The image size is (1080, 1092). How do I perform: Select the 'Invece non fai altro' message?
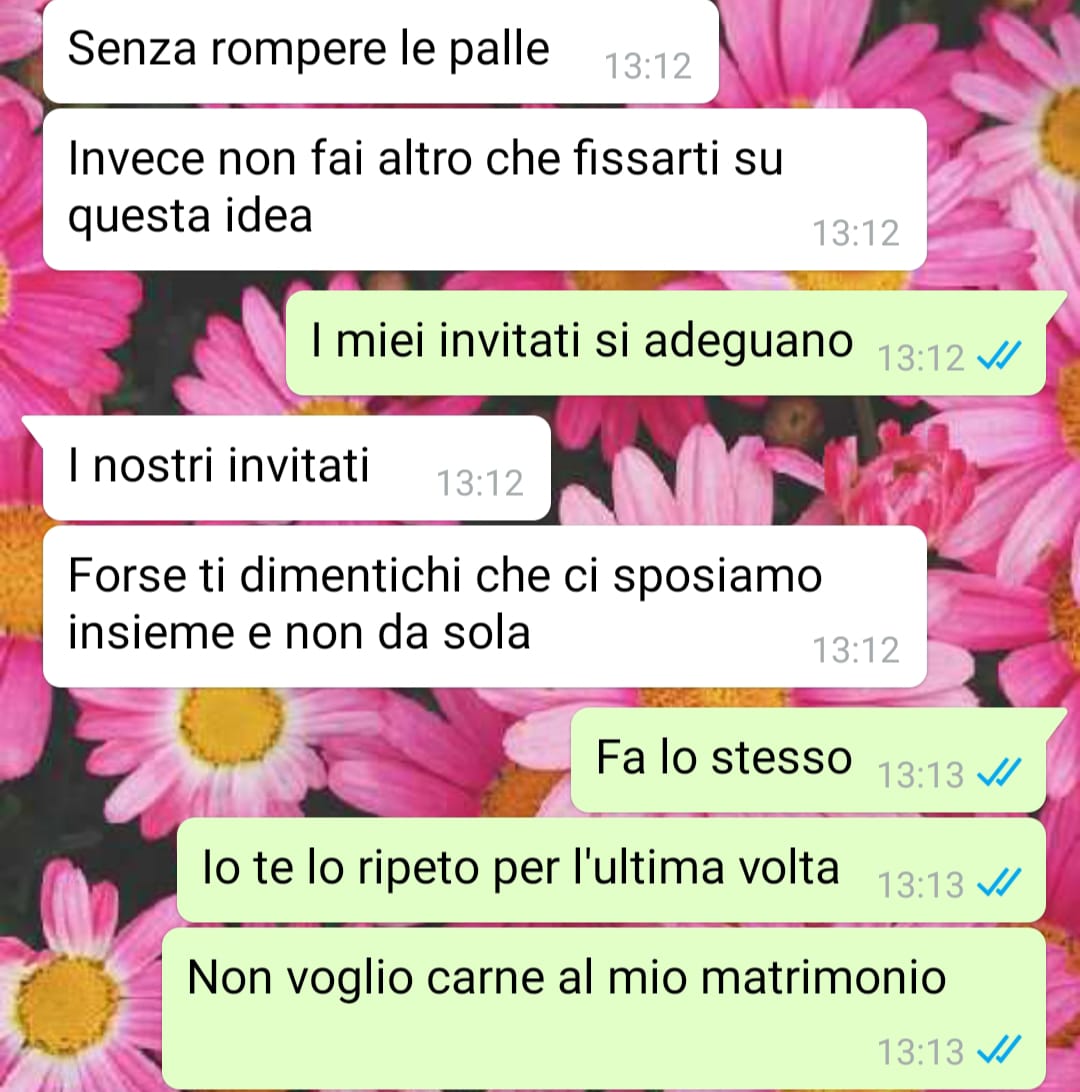point(485,189)
